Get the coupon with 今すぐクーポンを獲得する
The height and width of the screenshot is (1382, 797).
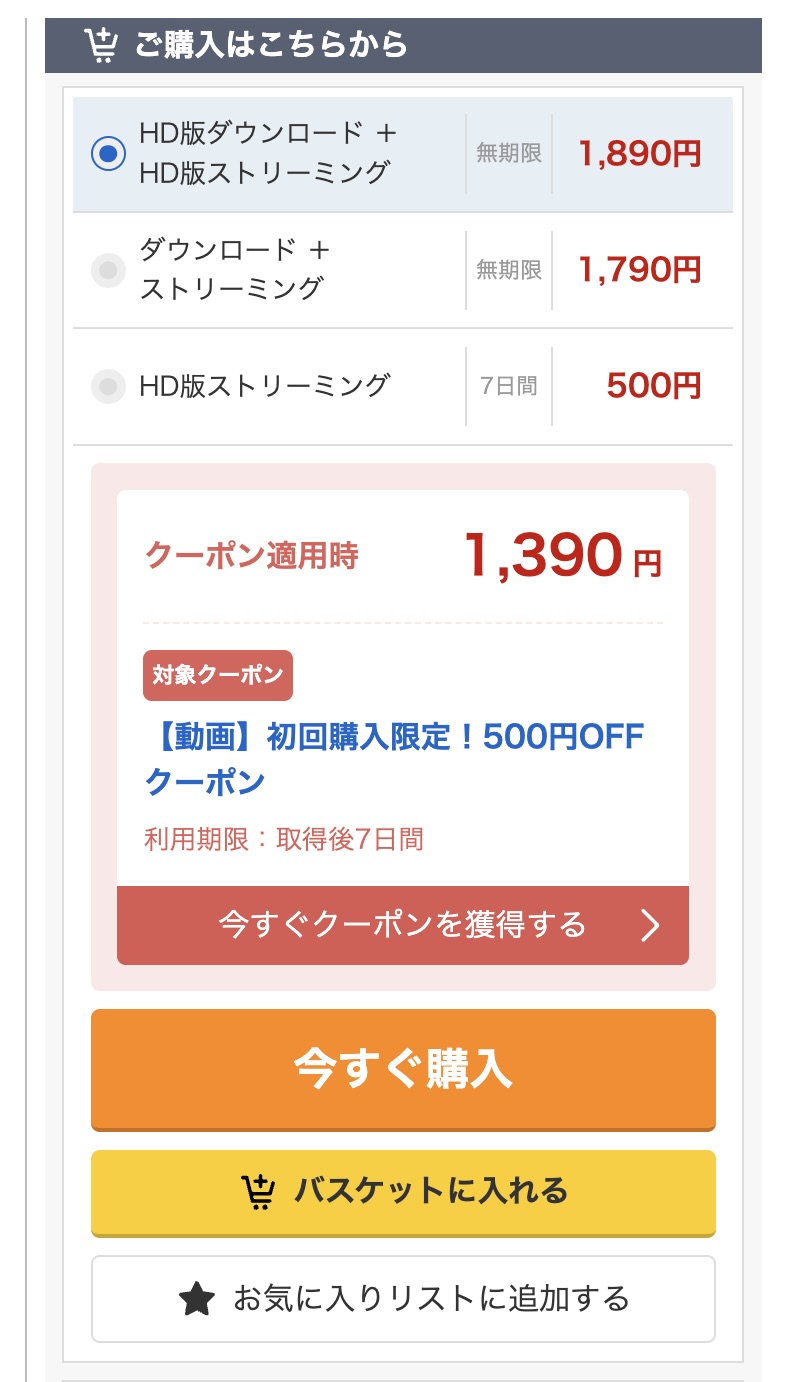[x=402, y=925]
